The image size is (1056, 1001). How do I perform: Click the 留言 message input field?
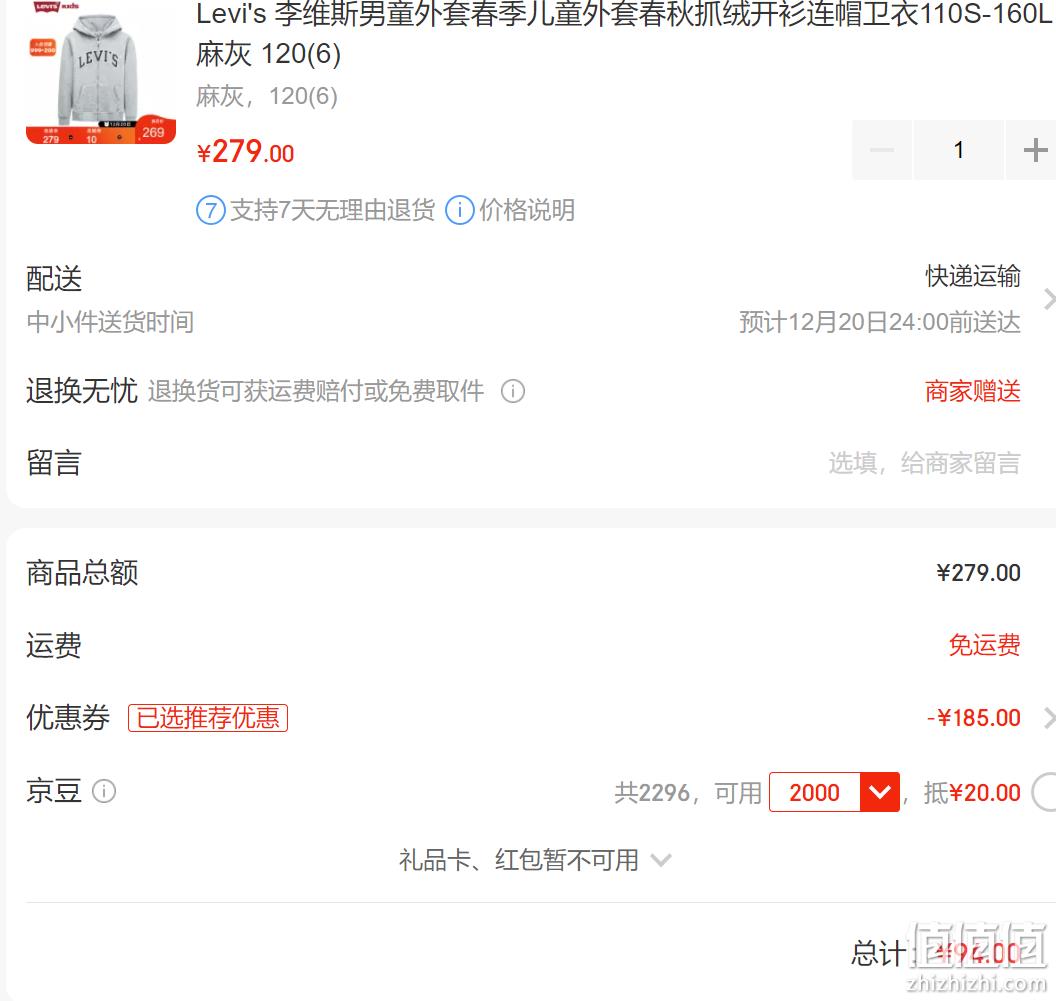(924, 463)
